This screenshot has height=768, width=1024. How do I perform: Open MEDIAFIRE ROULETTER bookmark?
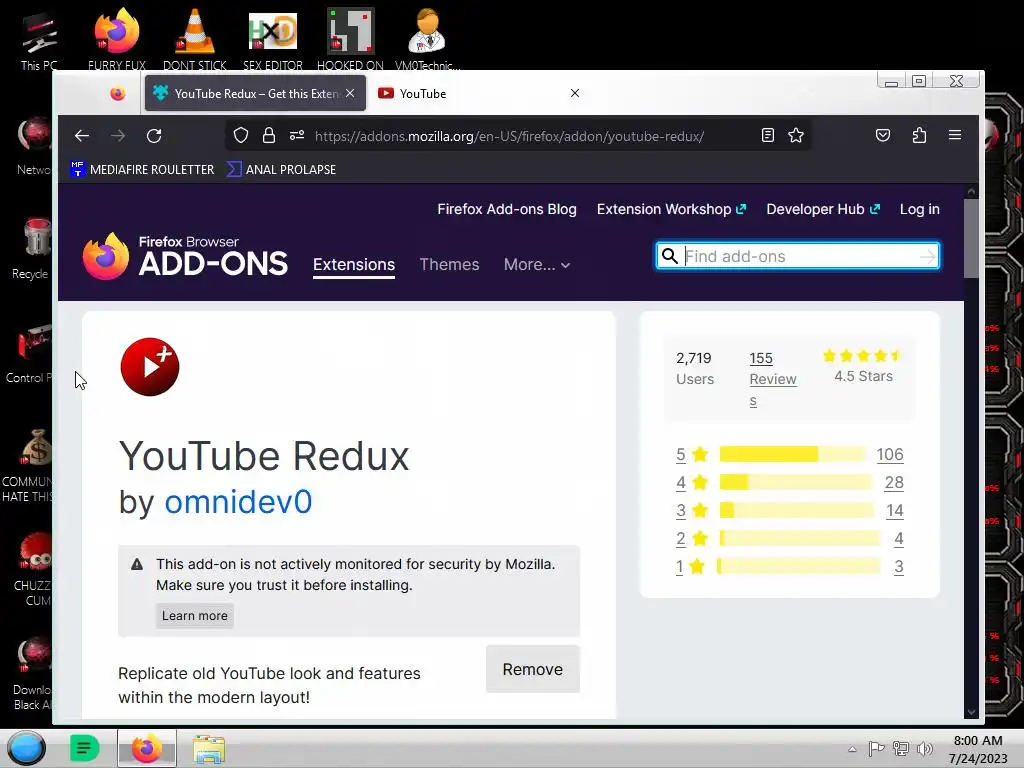(x=142, y=169)
